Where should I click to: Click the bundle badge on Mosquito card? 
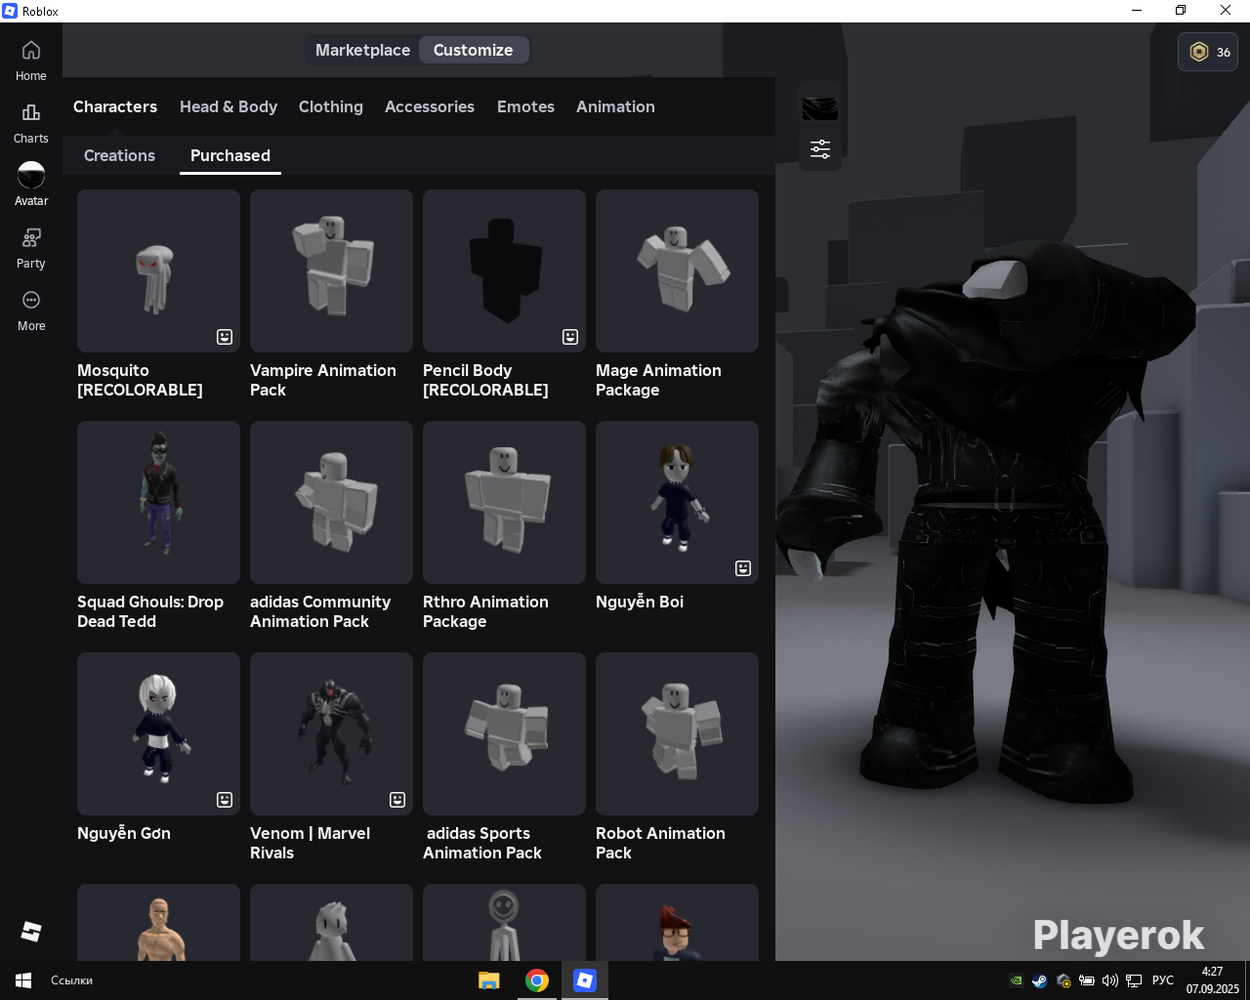coord(225,337)
